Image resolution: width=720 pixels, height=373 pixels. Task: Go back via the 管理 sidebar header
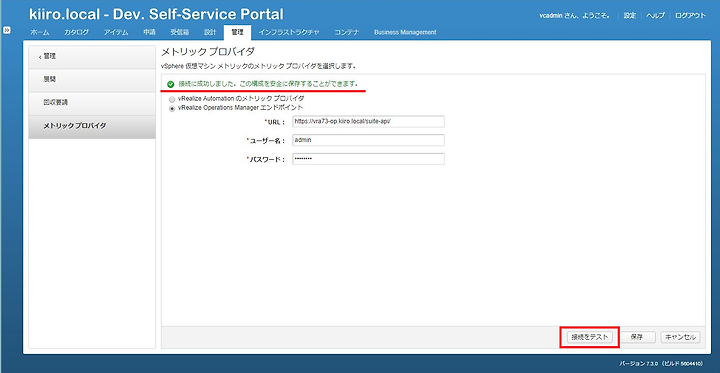point(92,57)
